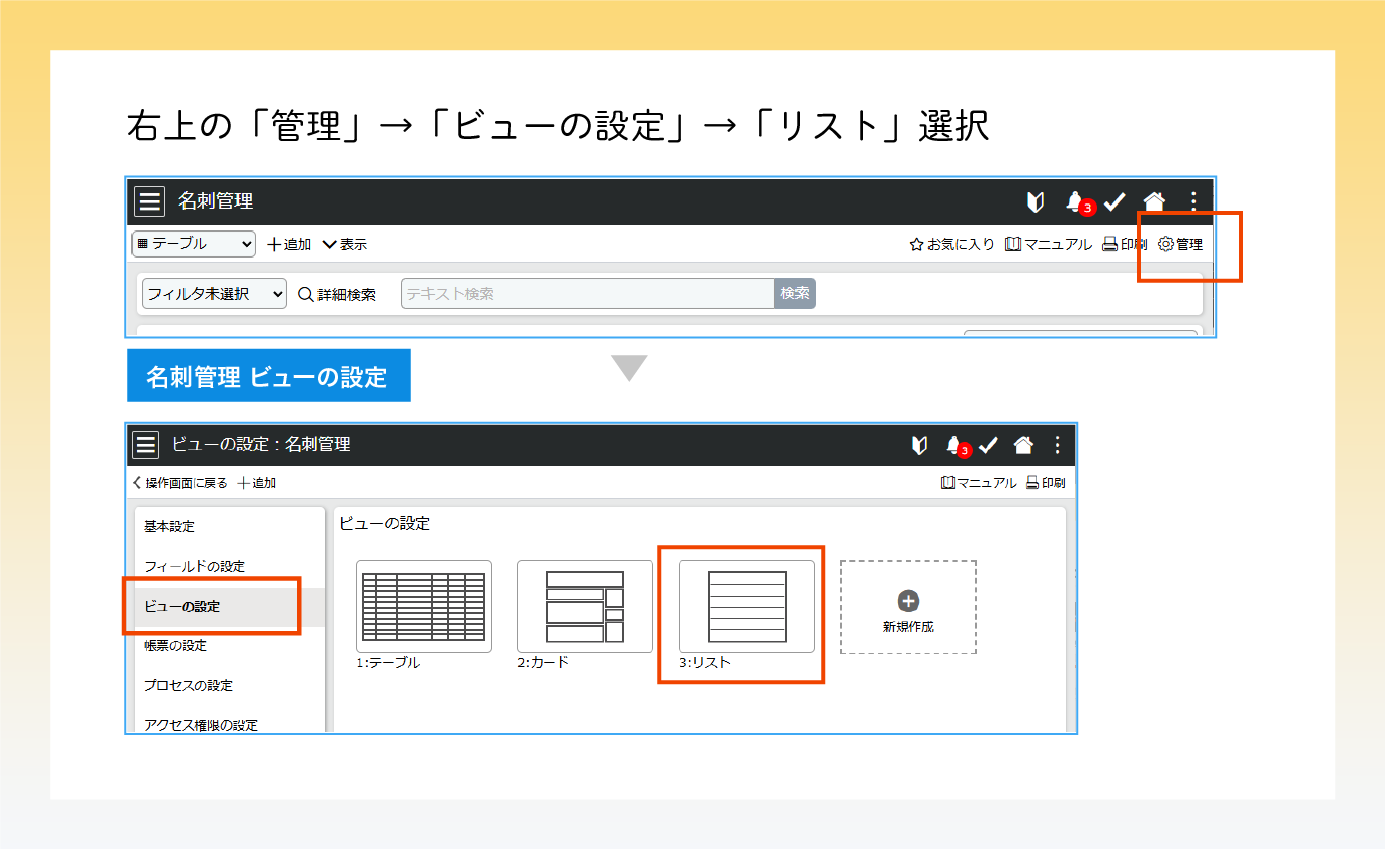This screenshot has width=1386, height=850.
Task: Select フィールドの設定 in the left sidebar
Action: coord(194,566)
